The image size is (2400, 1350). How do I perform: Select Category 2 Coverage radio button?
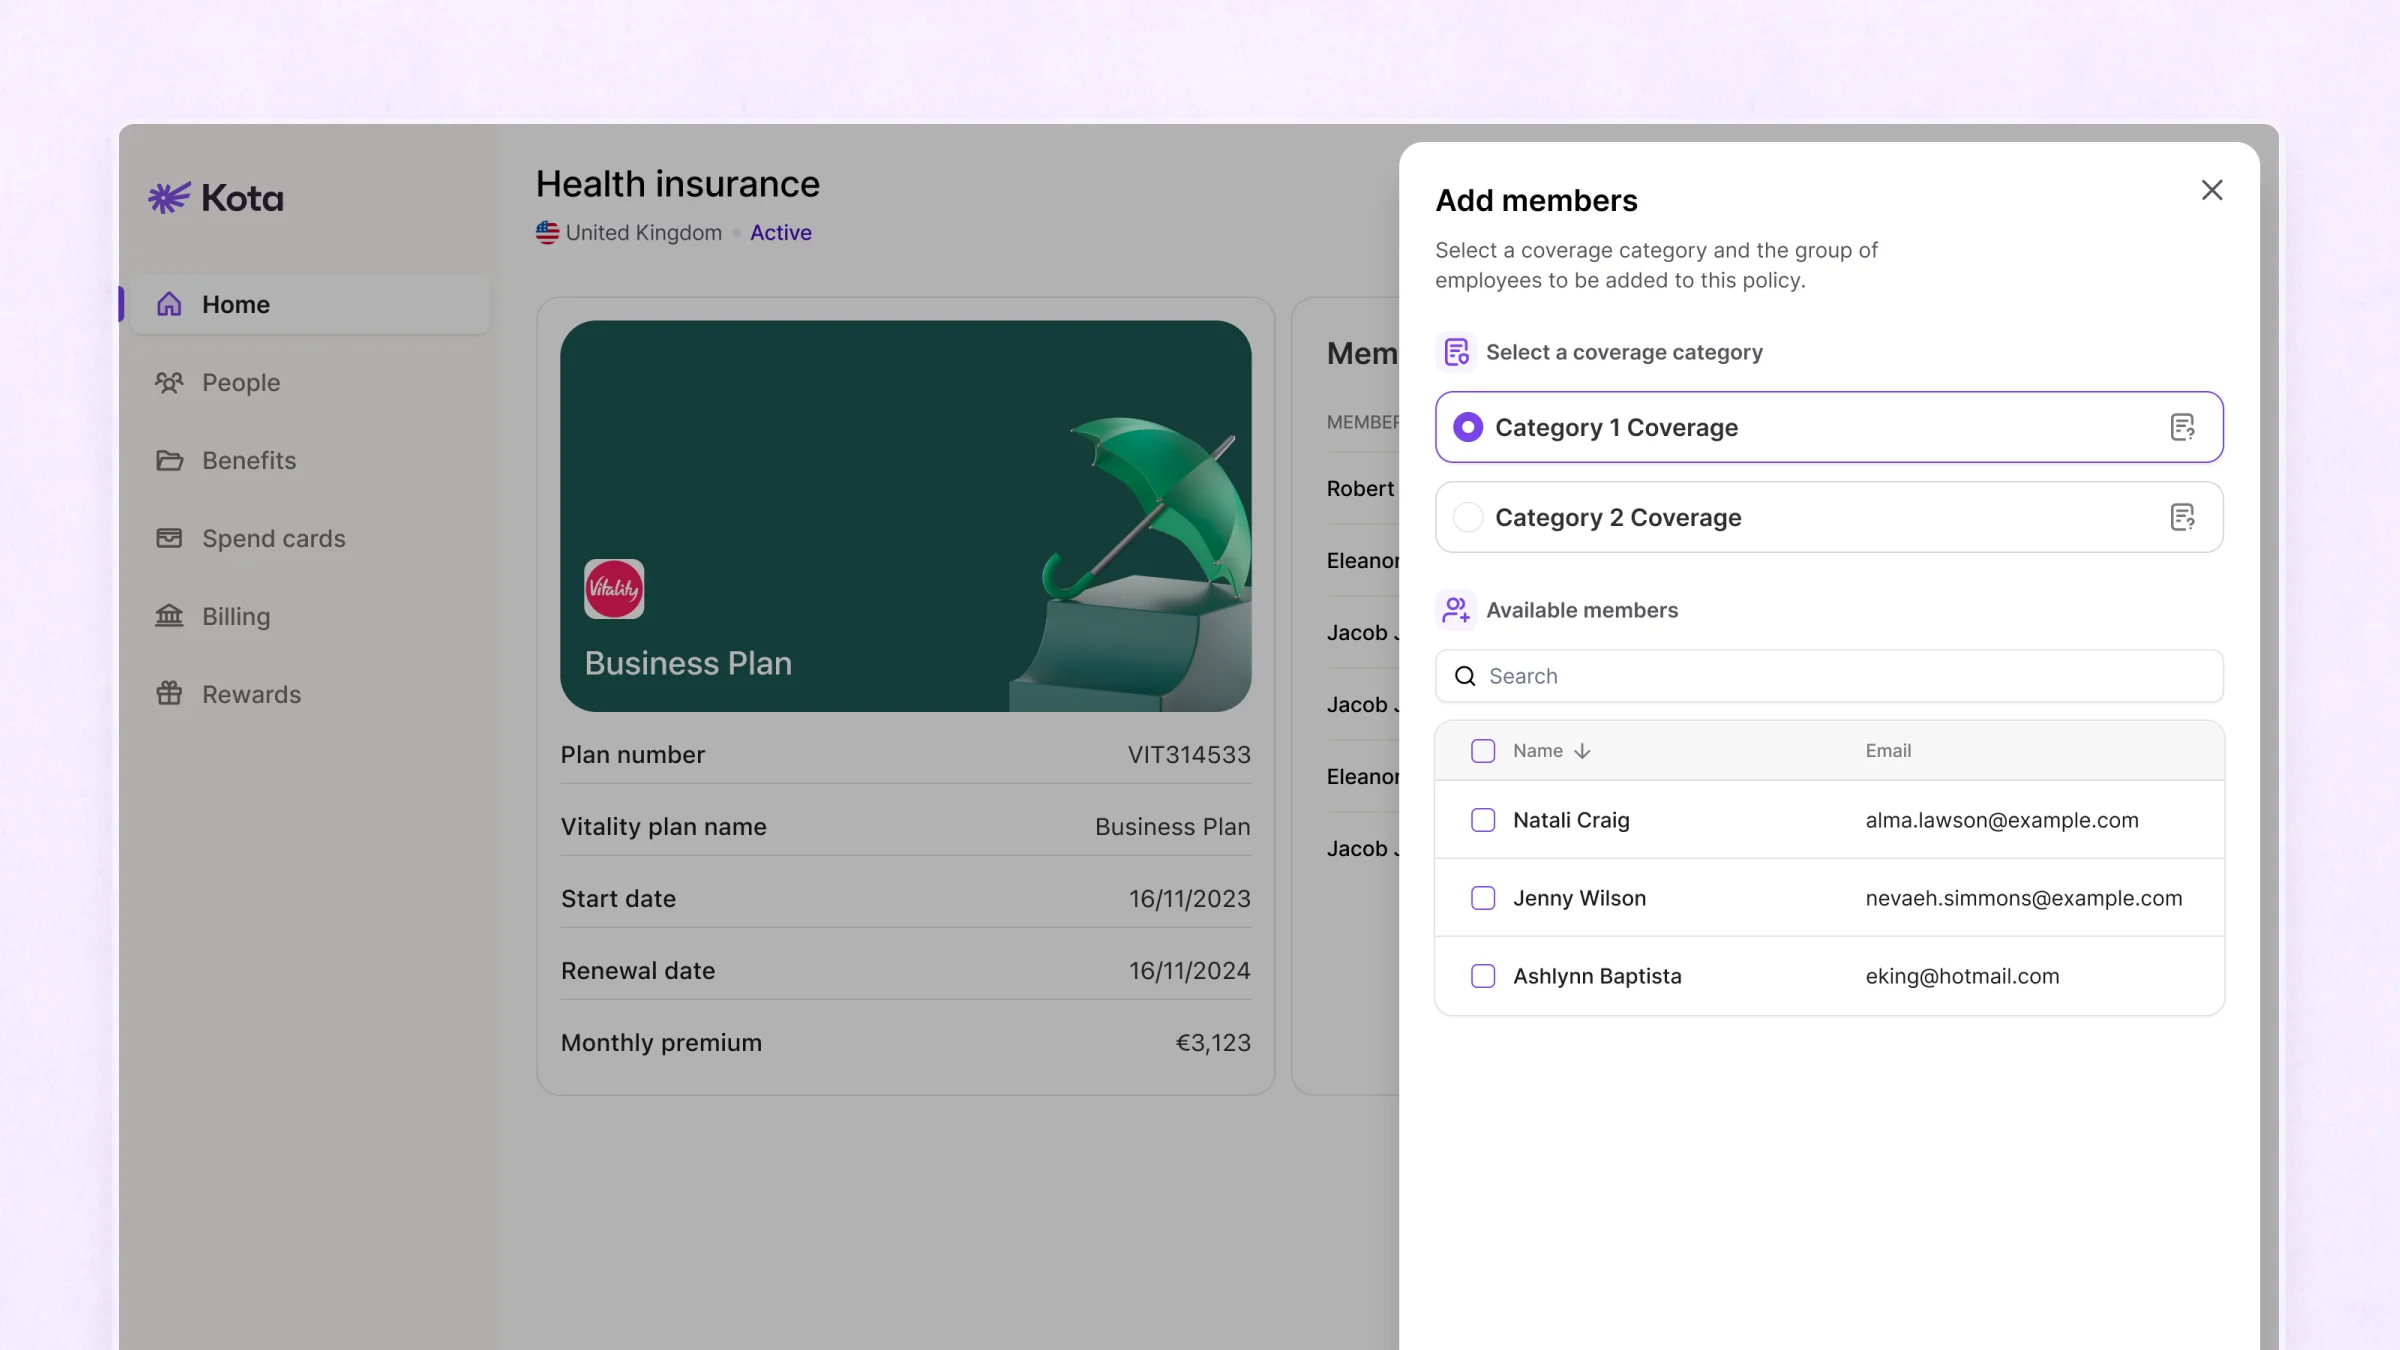pos(1467,518)
